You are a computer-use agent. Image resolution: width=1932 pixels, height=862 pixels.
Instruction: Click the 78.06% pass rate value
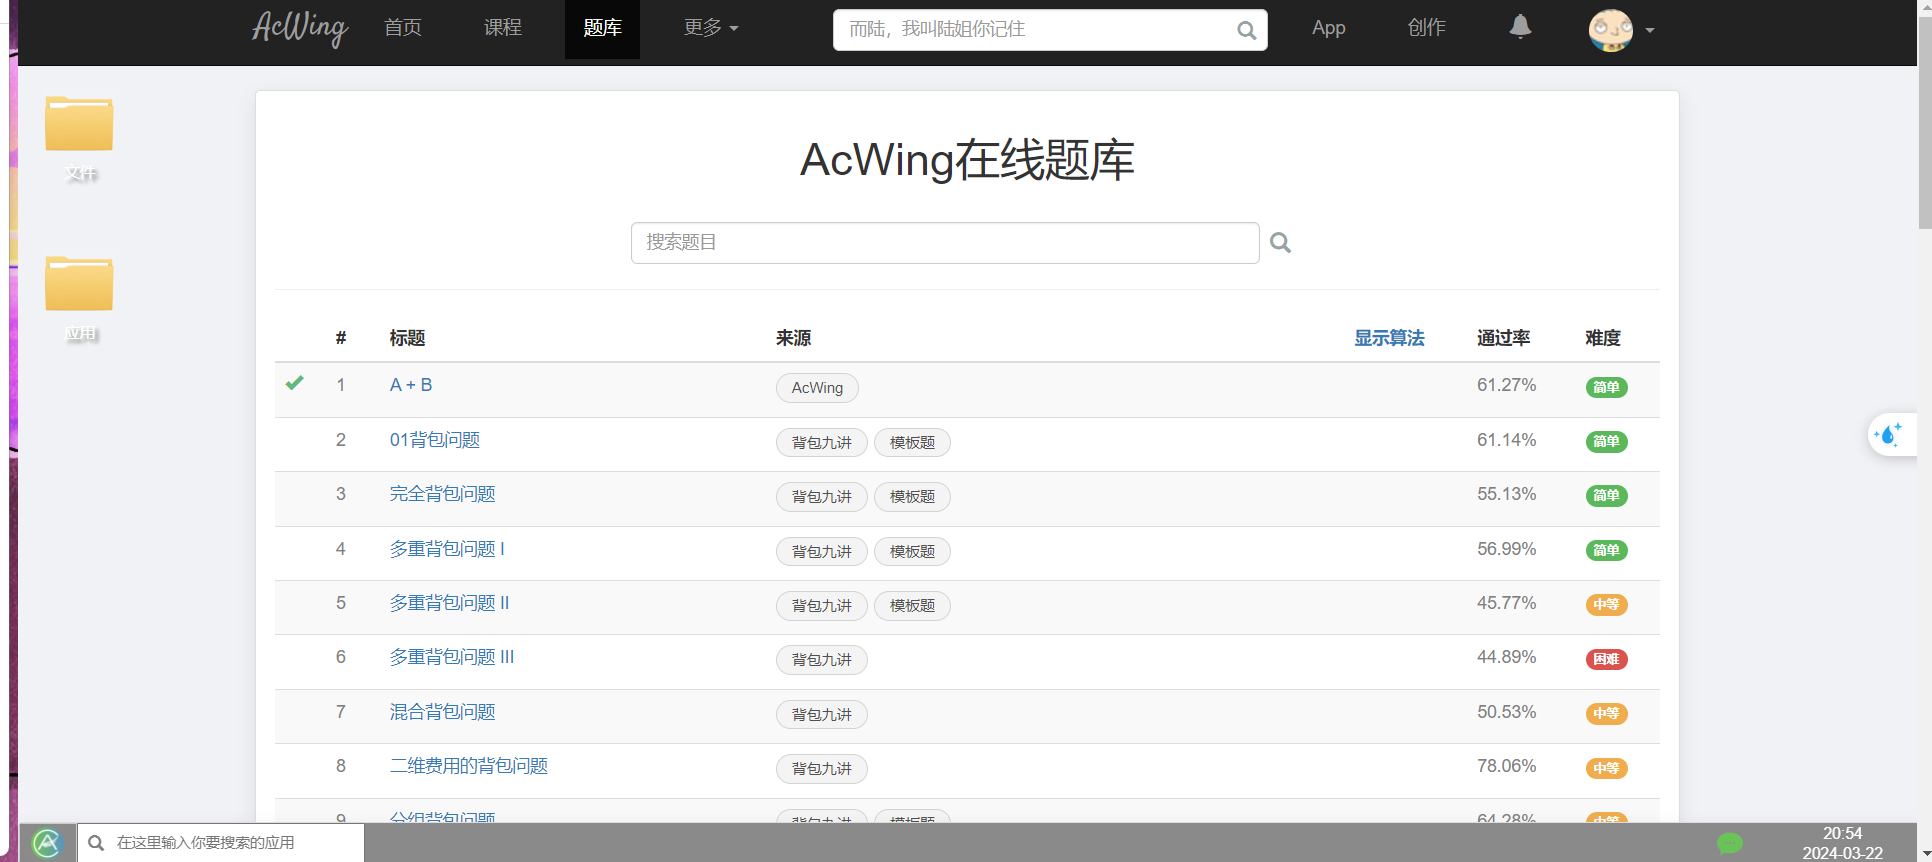click(x=1506, y=766)
